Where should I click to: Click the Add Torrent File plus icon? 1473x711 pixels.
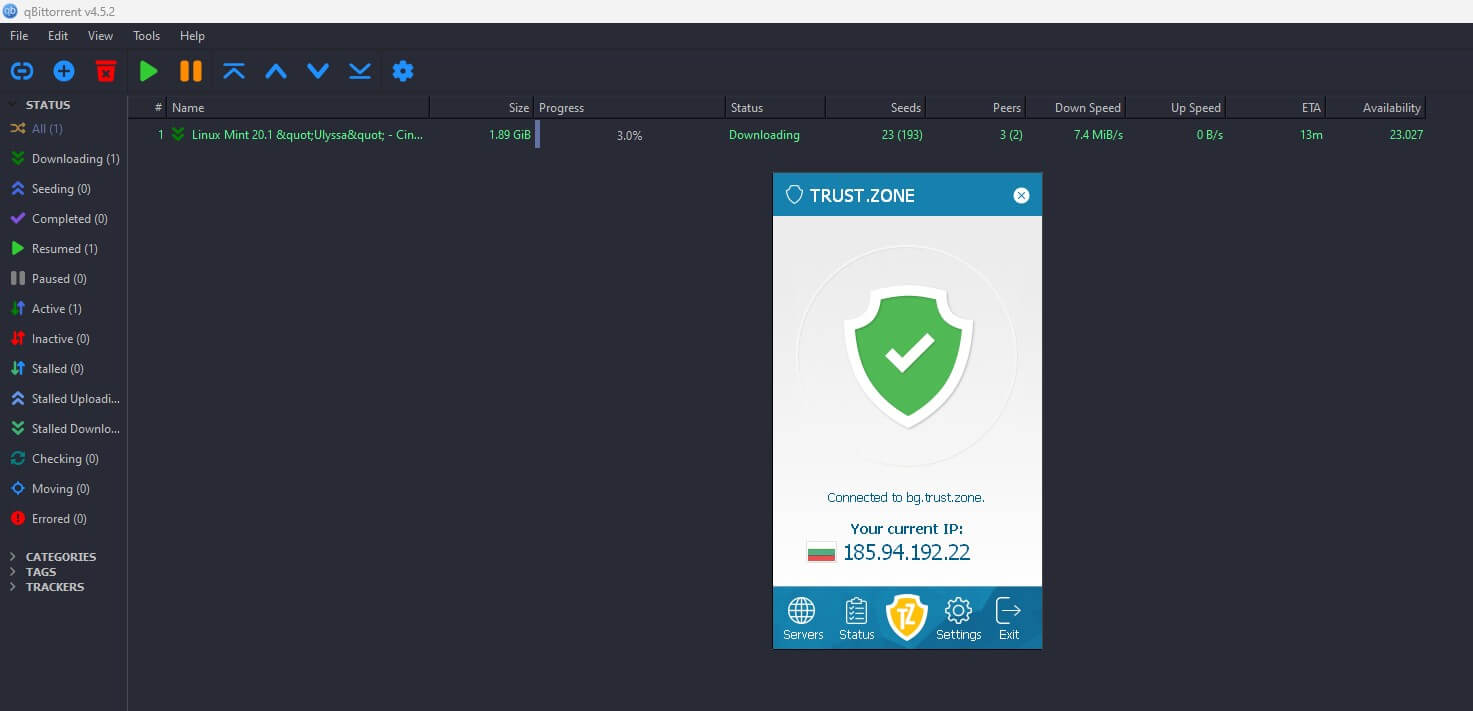[x=64, y=71]
